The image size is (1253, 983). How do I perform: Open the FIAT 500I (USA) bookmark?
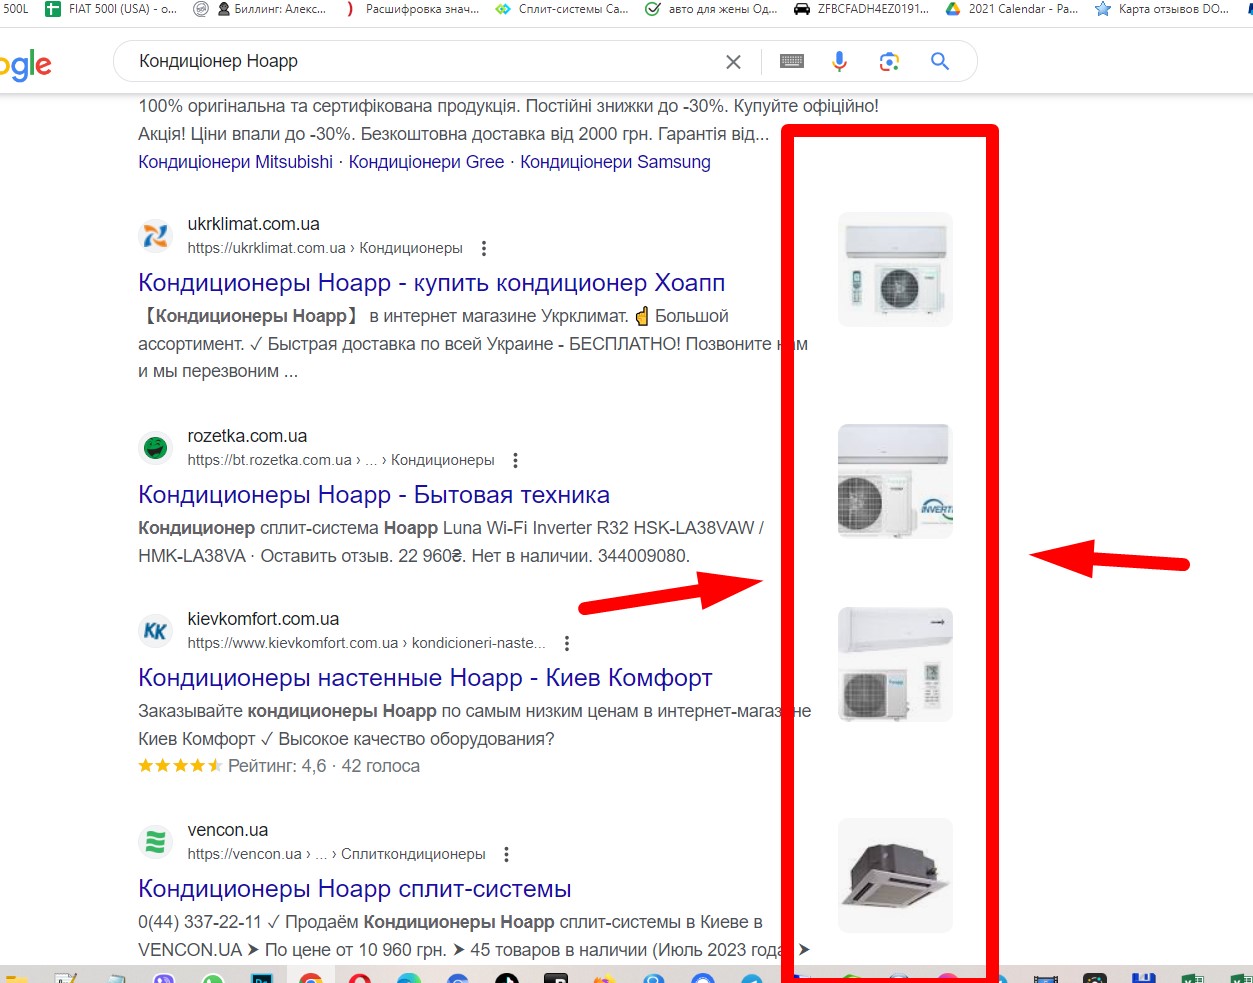[x=111, y=9]
